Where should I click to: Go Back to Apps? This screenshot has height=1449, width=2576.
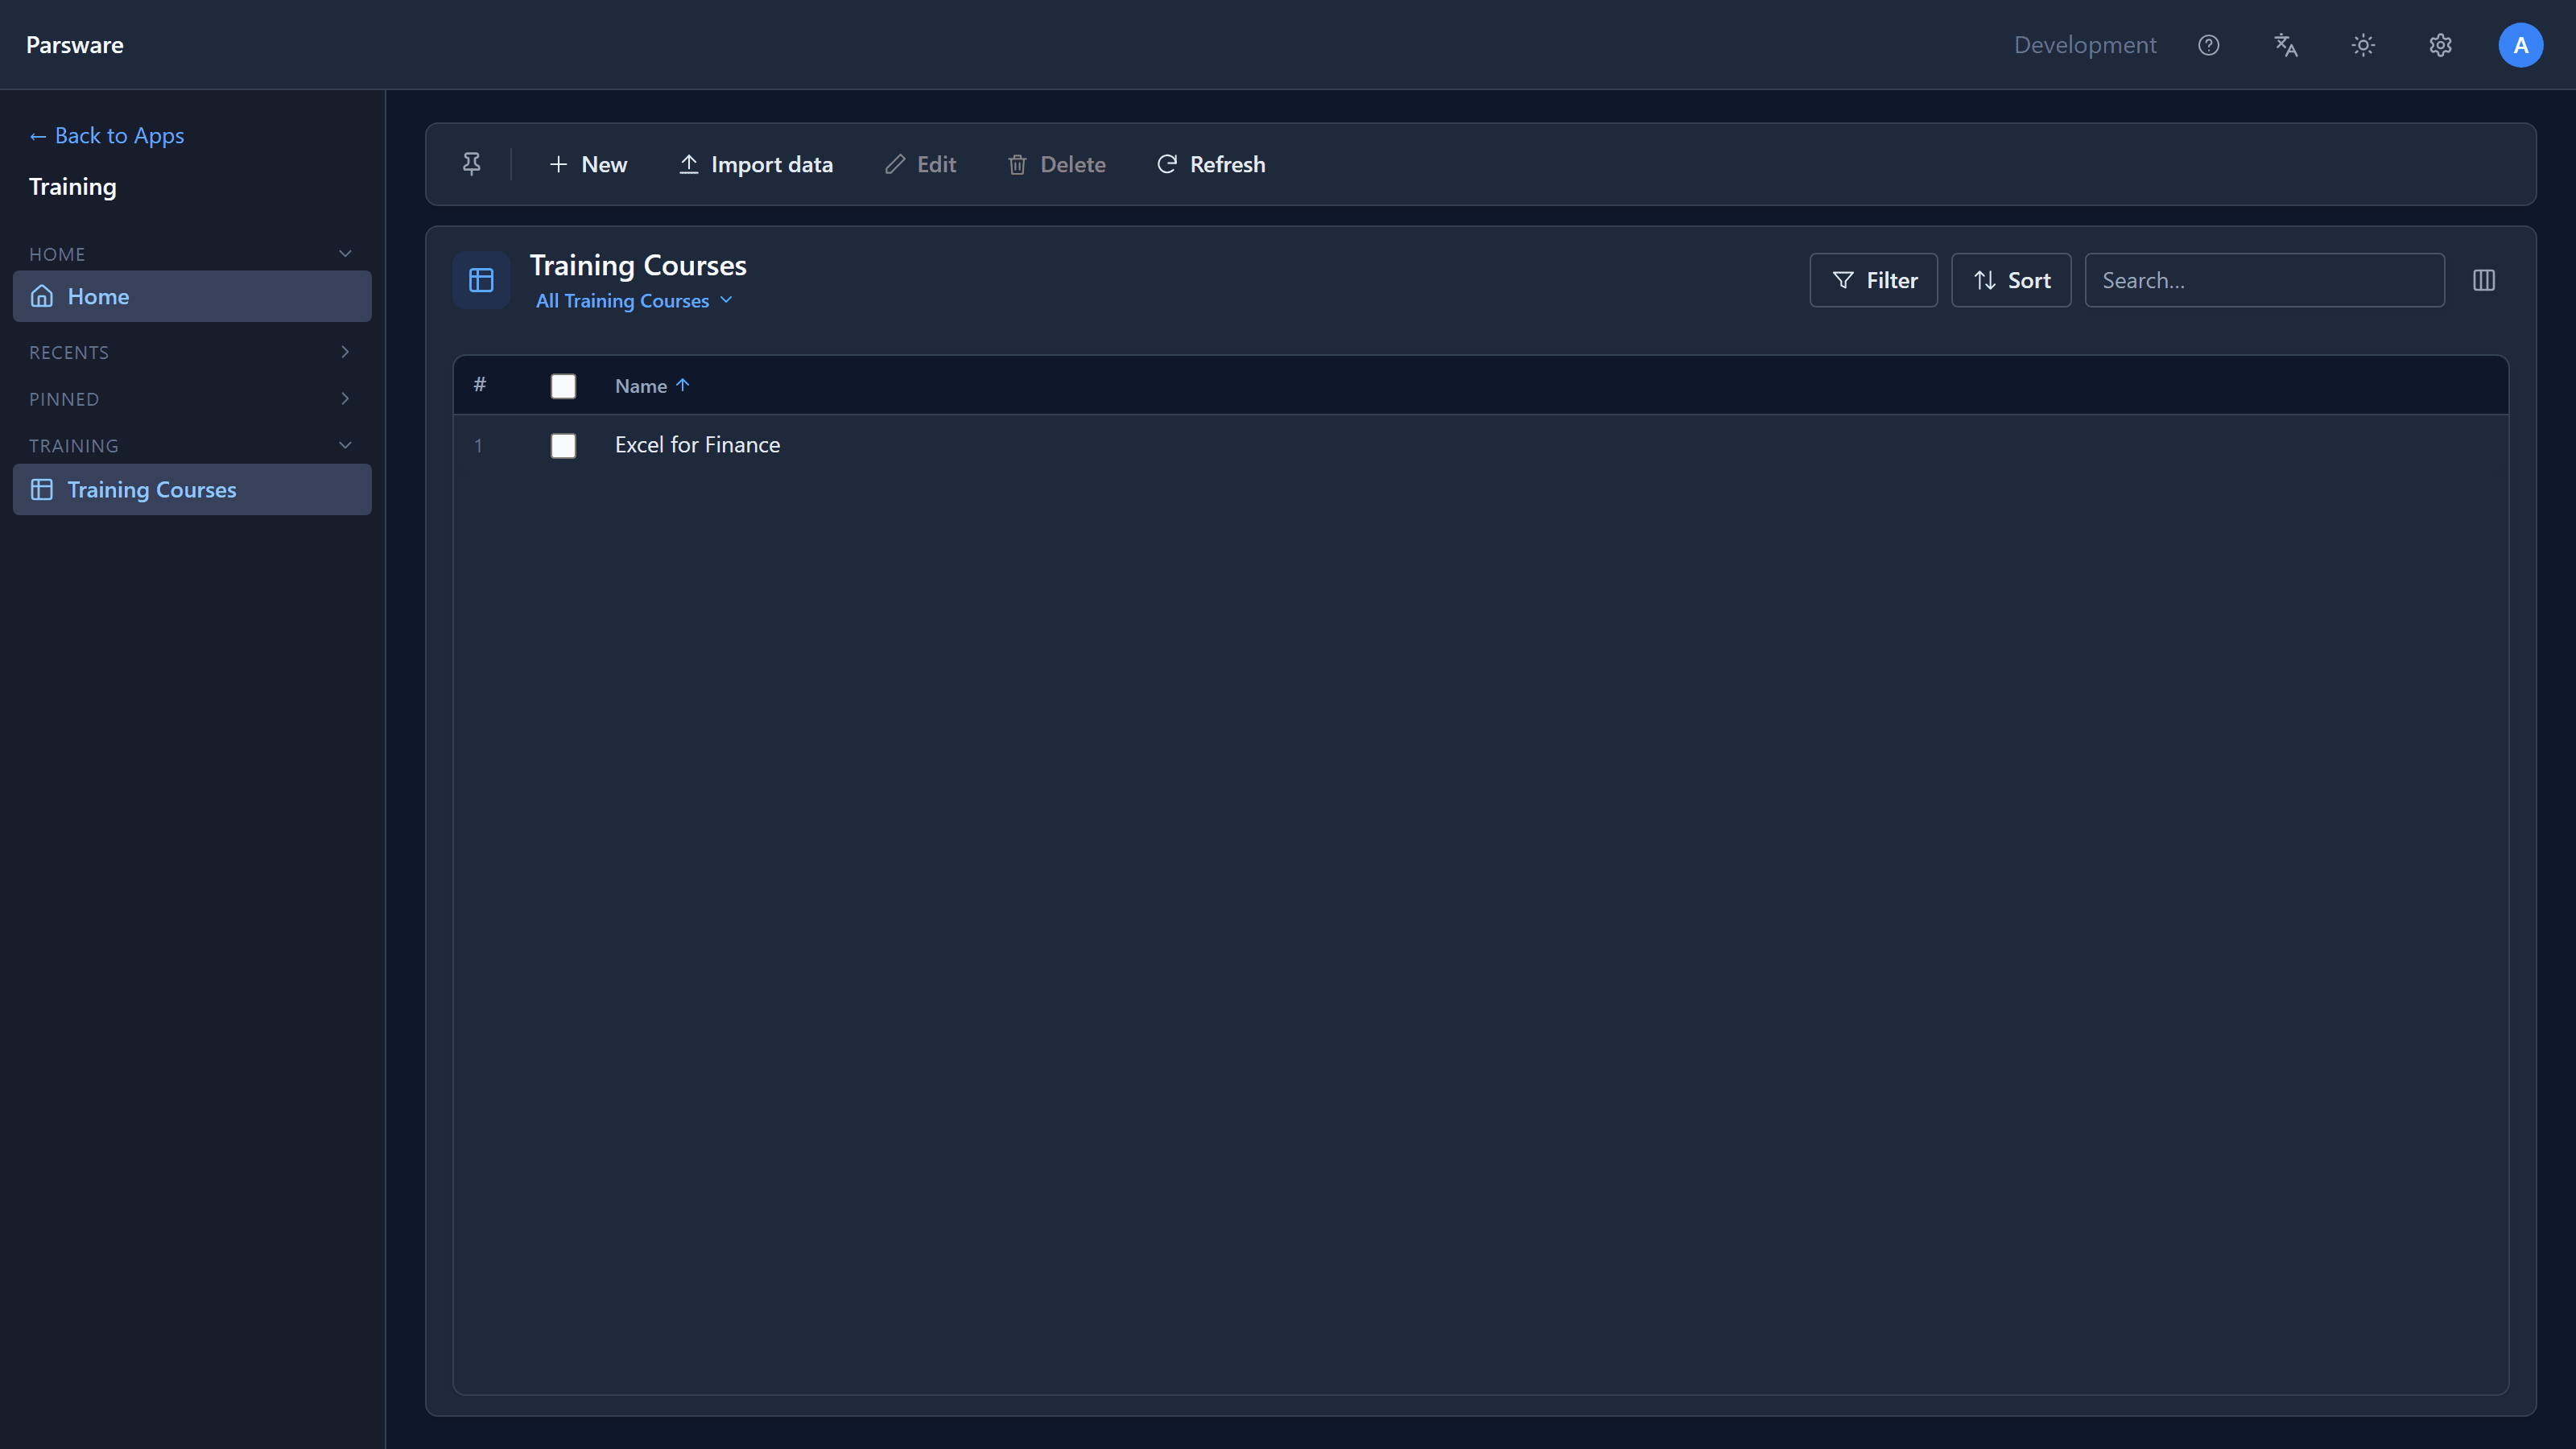(x=107, y=135)
